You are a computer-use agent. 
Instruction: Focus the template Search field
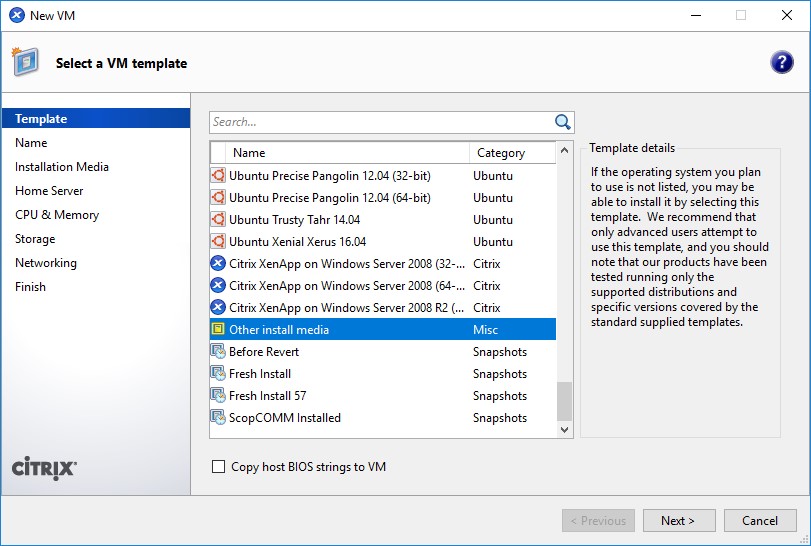click(x=381, y=122)
